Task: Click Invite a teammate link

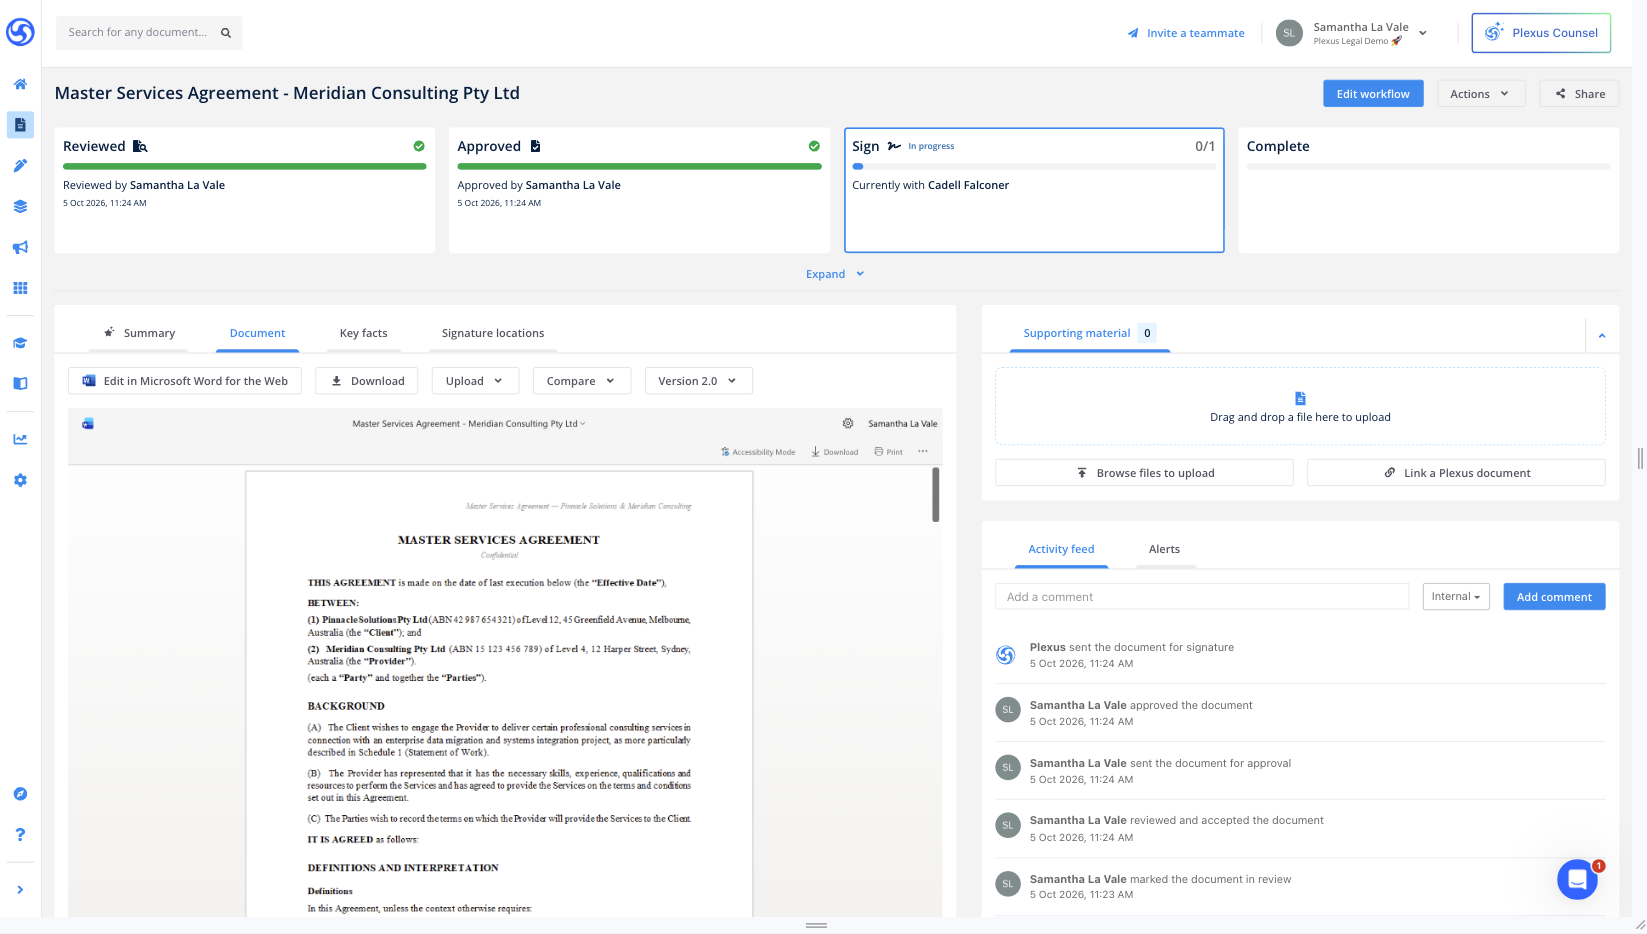Action: pyautogui.click(x=1186, y=33)
